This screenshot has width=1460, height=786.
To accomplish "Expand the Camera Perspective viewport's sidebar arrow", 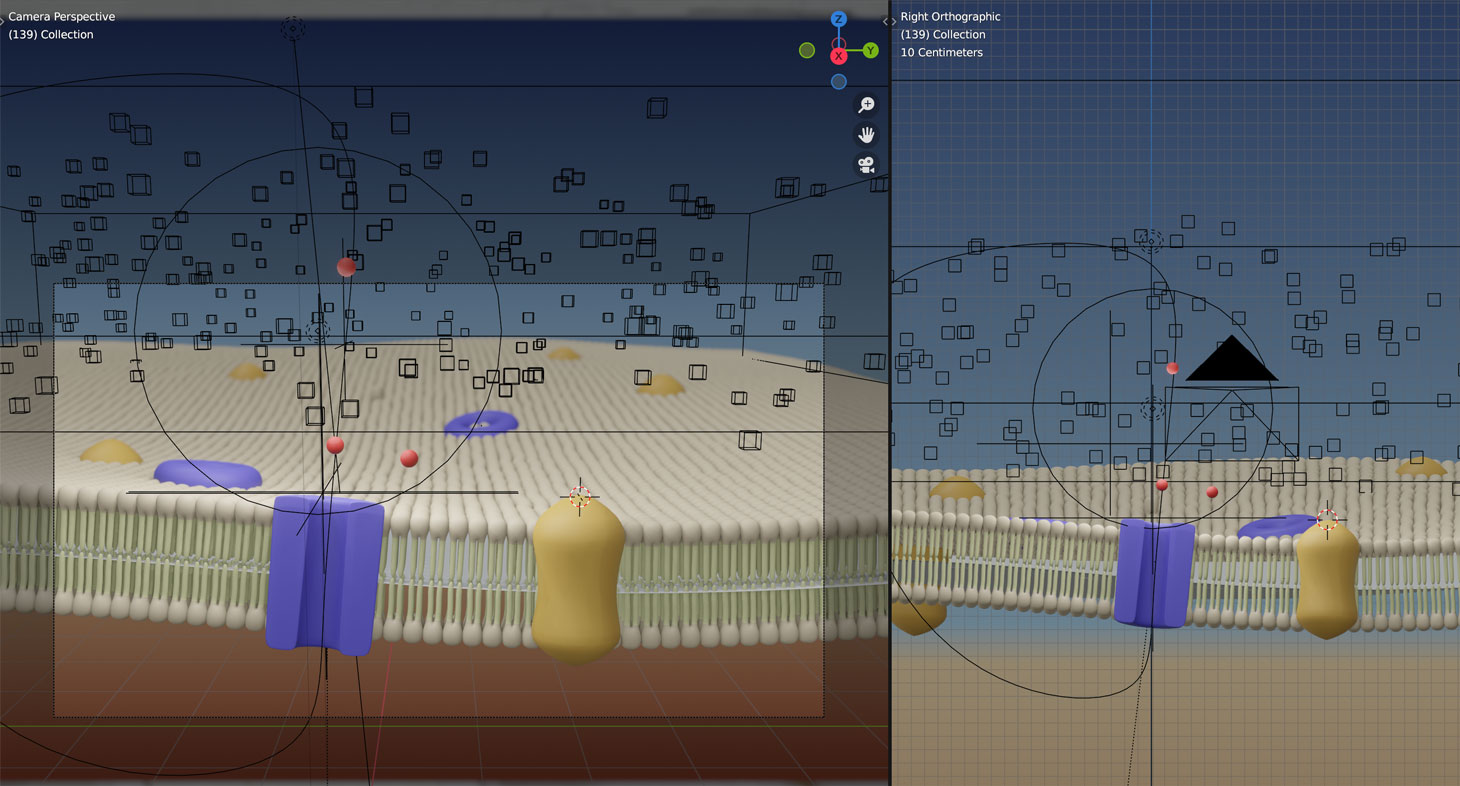I will pos(885,21).
